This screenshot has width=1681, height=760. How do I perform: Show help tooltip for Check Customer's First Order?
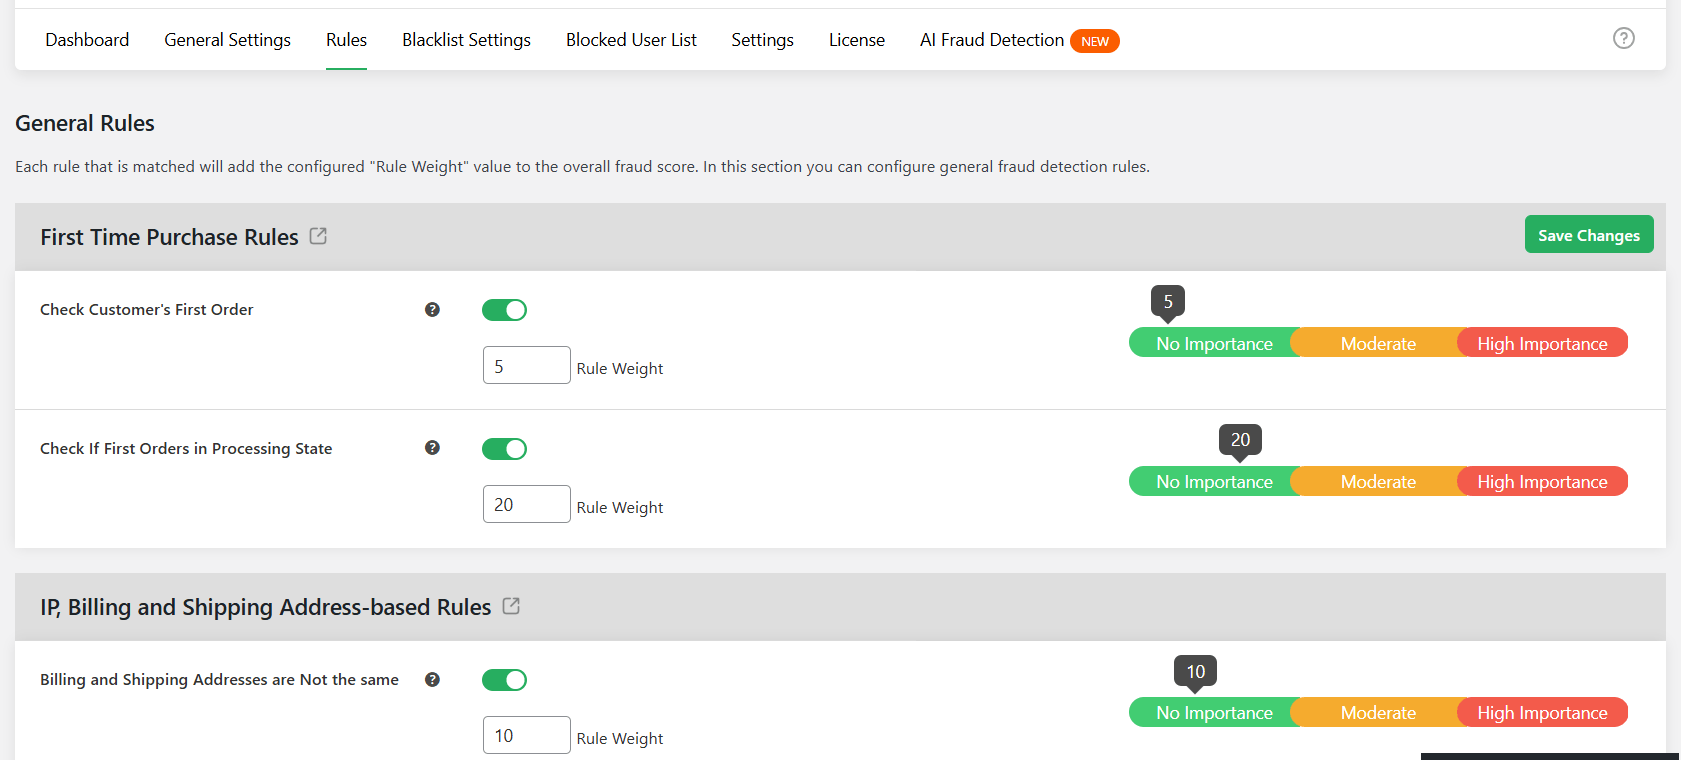click(432, 310)
